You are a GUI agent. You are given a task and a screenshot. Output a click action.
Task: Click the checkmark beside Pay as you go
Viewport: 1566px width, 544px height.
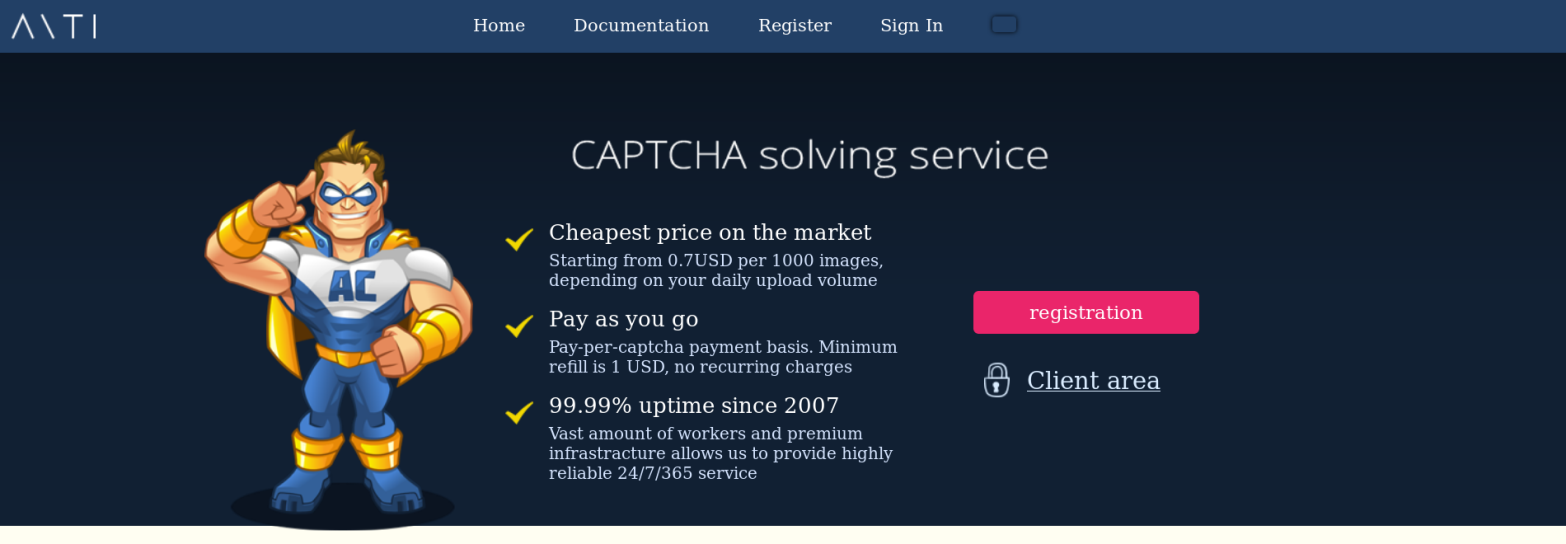(519, 325)
